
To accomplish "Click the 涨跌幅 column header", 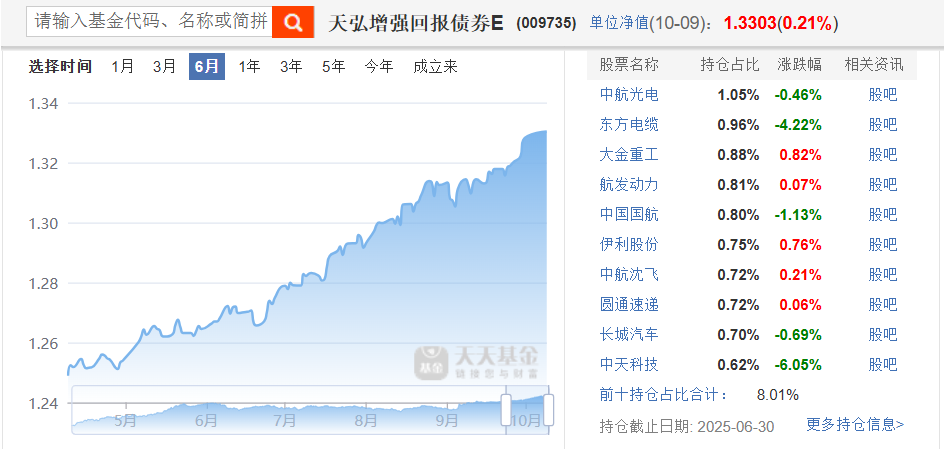I will (x=800, y=65).
